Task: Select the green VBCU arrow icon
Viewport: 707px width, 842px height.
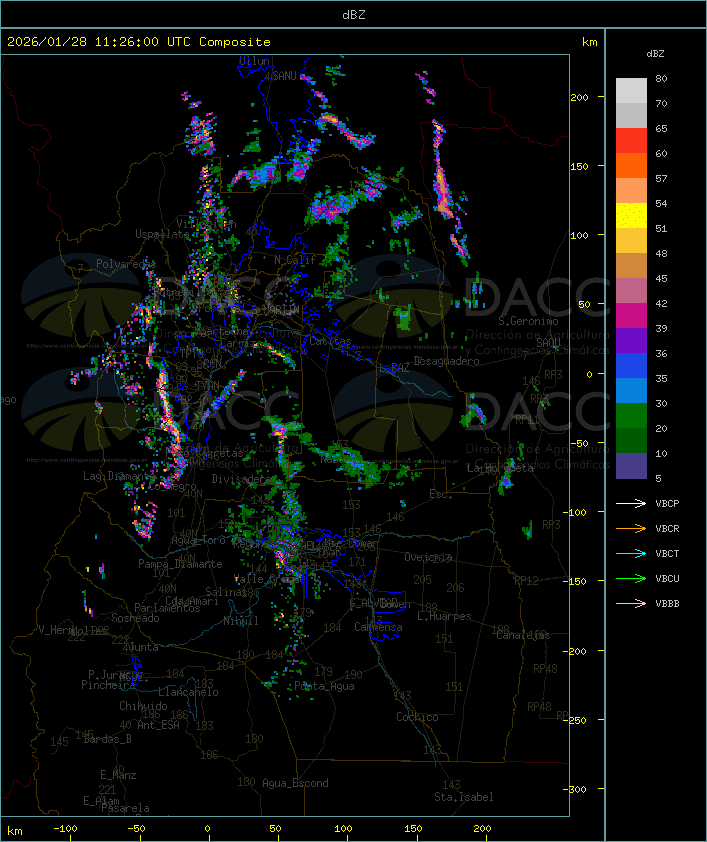Action: 632,578
